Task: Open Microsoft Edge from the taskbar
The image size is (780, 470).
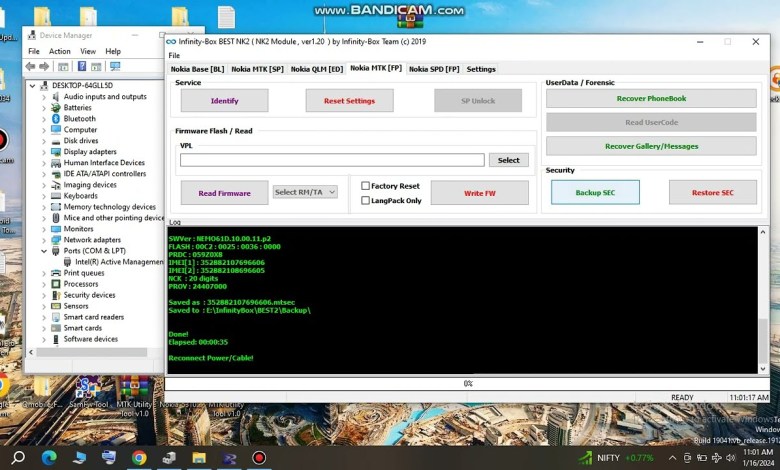Action: click(x=49, y=457)
